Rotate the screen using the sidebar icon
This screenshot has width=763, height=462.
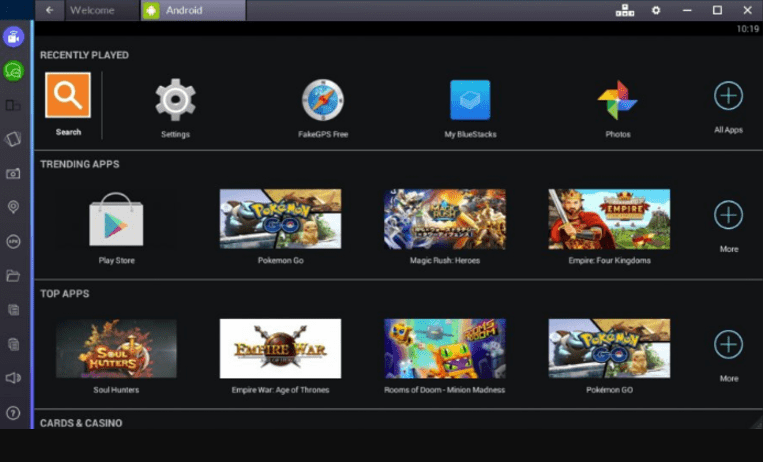13,139
